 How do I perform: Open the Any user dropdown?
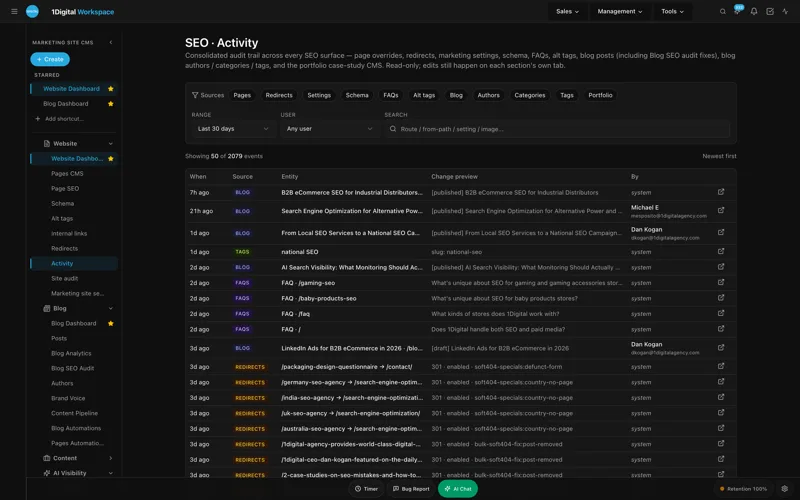pyautogui.click(x=329, y=129)
